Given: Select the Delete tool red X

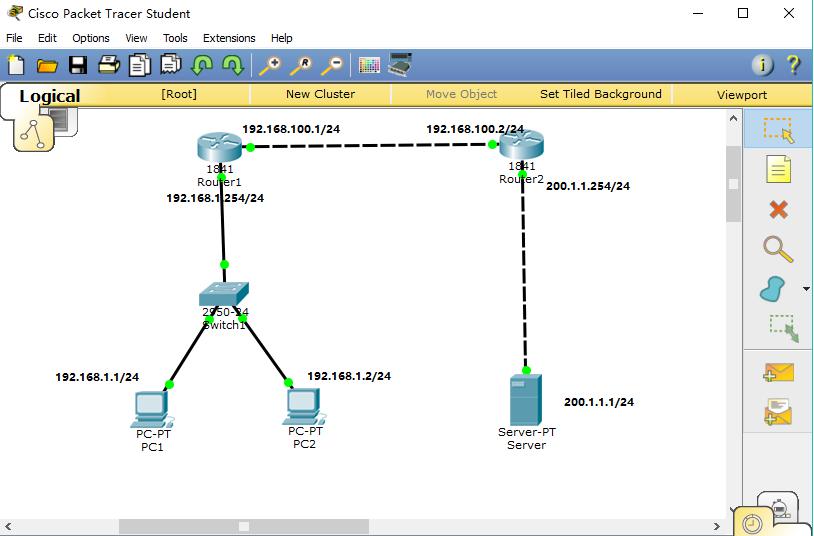Looking at the screenshot, I should (x=778, y=209).
